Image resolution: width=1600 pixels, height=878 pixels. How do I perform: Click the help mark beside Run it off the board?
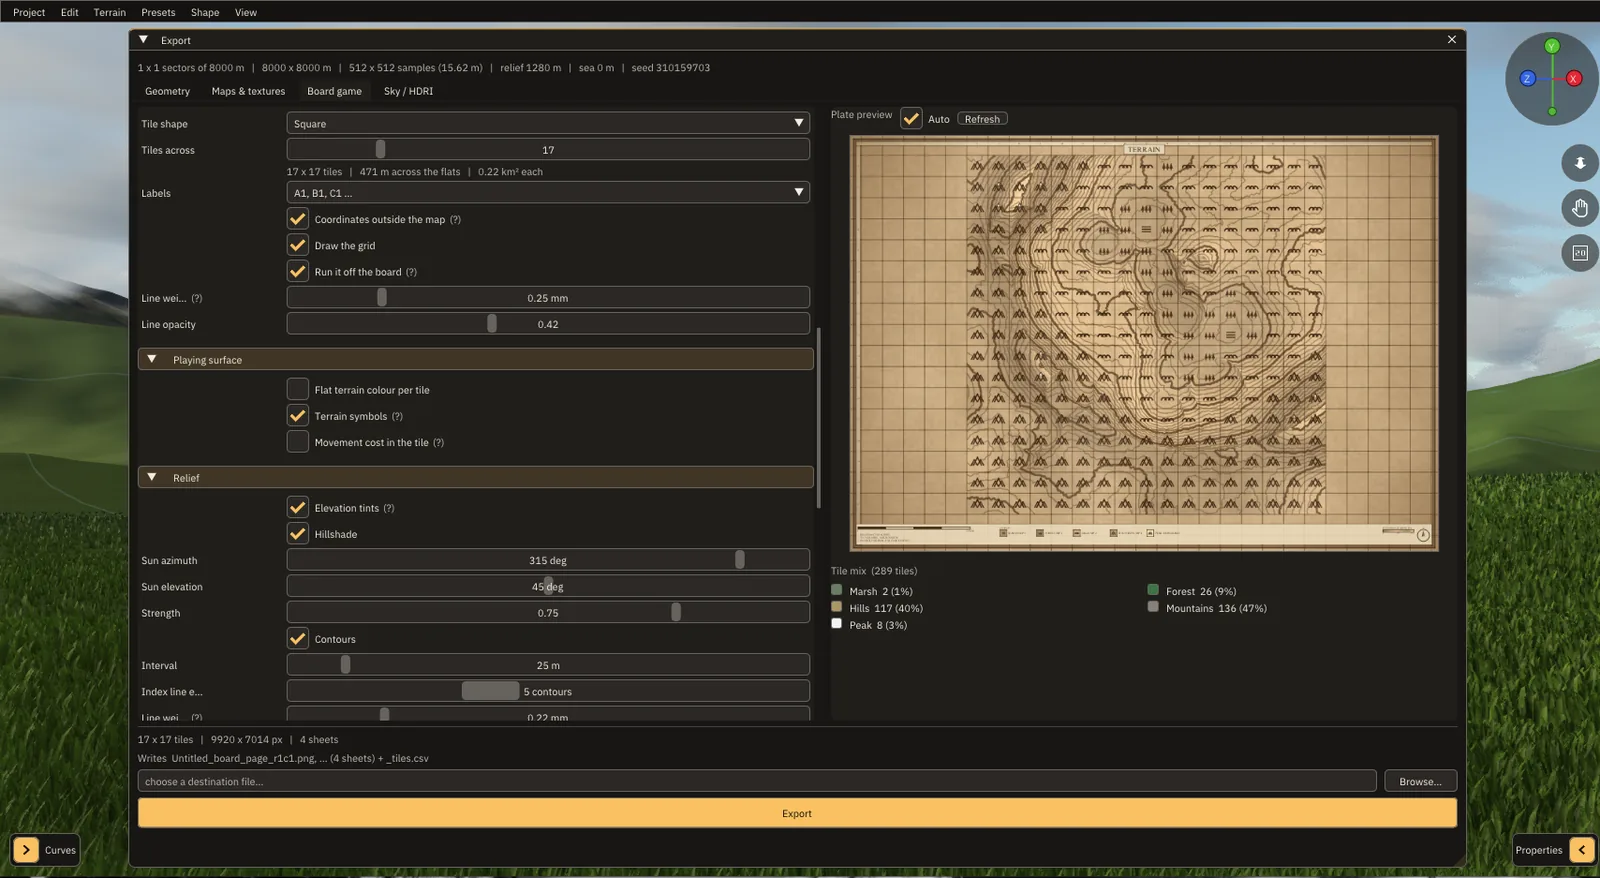point(411,273)
